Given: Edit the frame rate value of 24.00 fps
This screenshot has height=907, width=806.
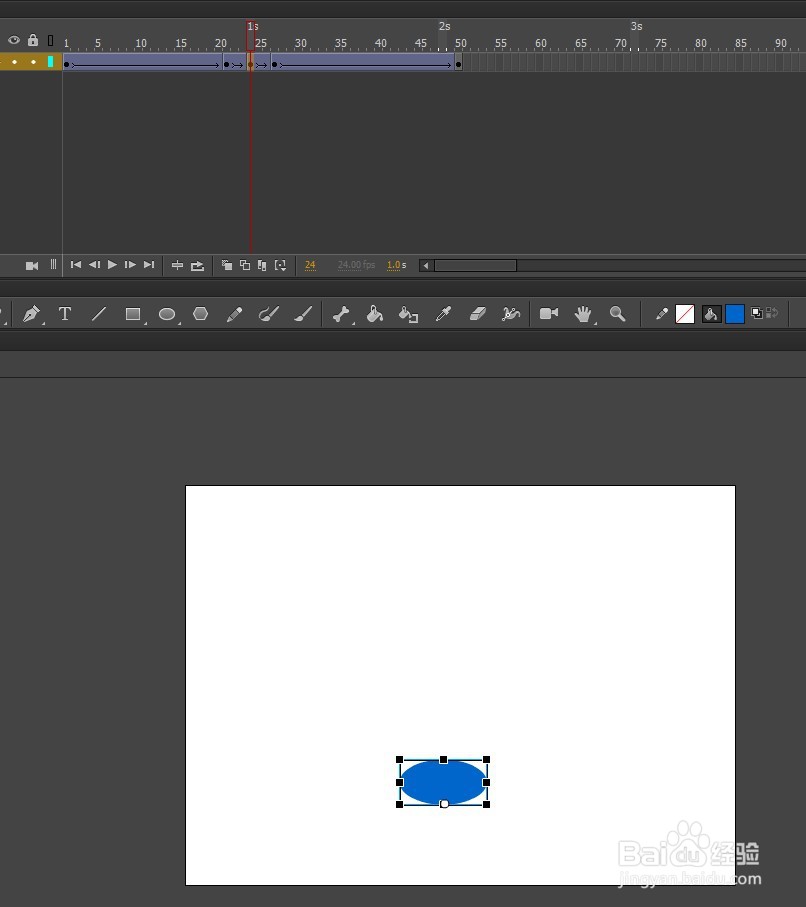Looking at the screenshot, I should (355, 265).
